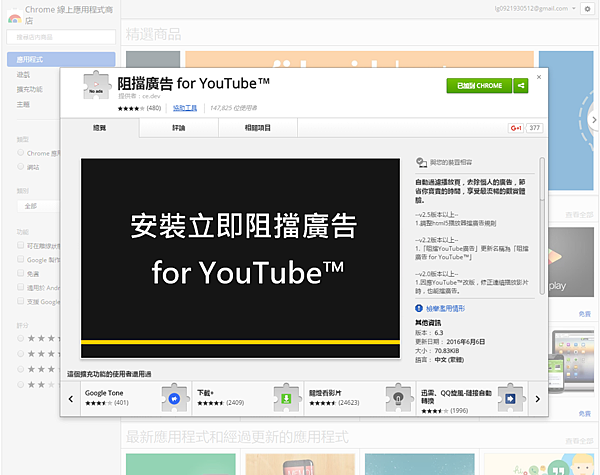Click the star rating of the extension

click(131, 108)
